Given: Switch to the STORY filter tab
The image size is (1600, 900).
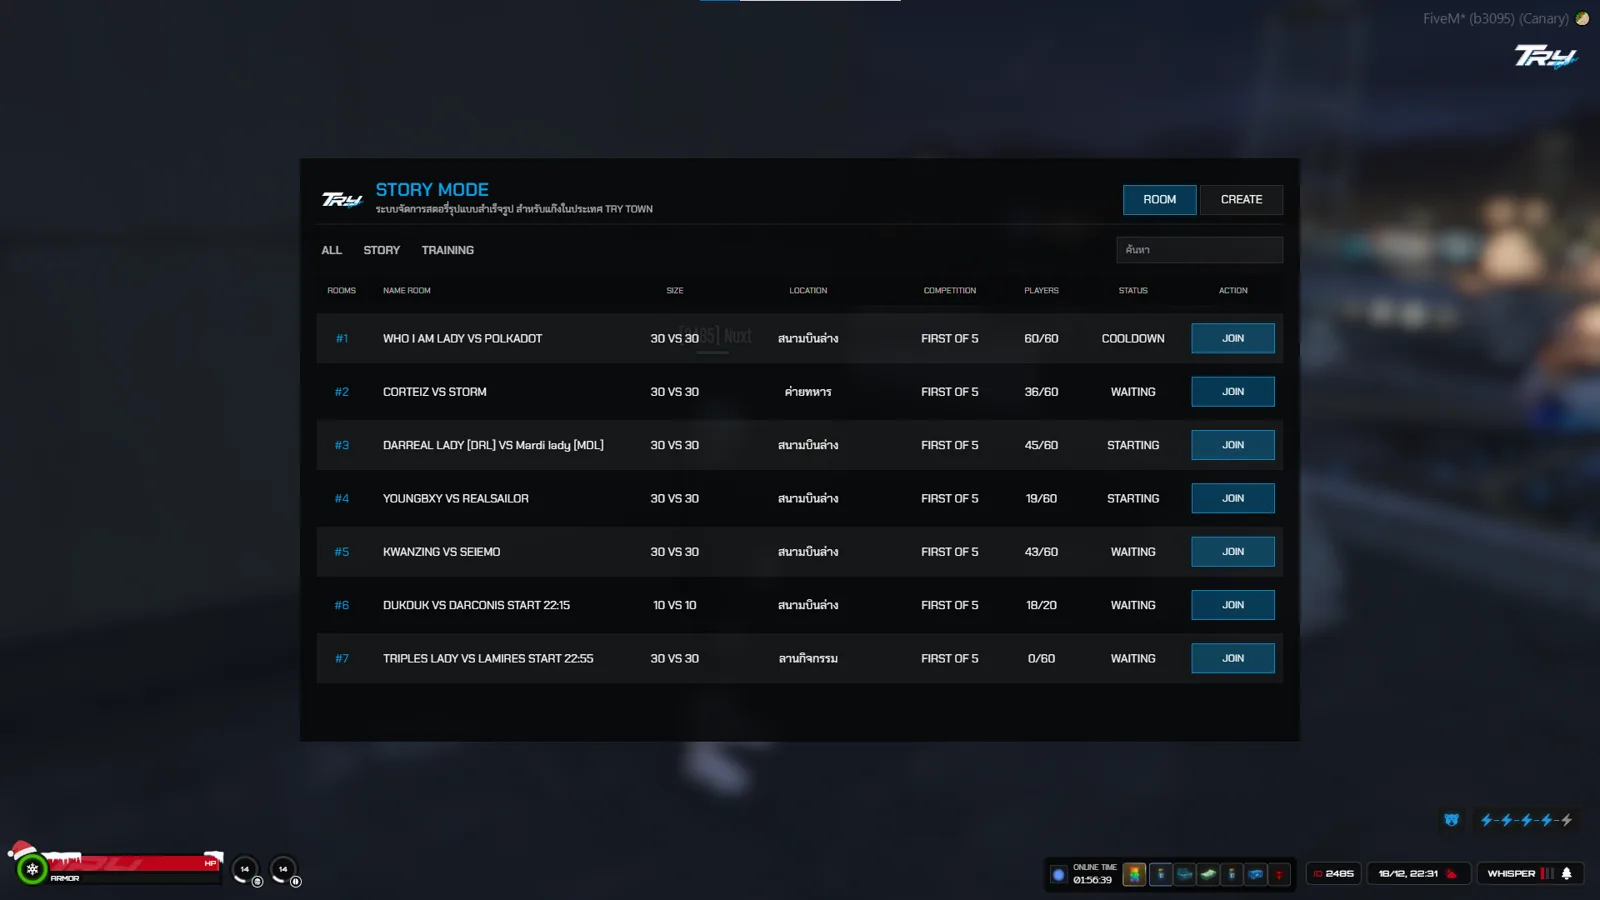Looking at the screenshot, I should [381, 250].
